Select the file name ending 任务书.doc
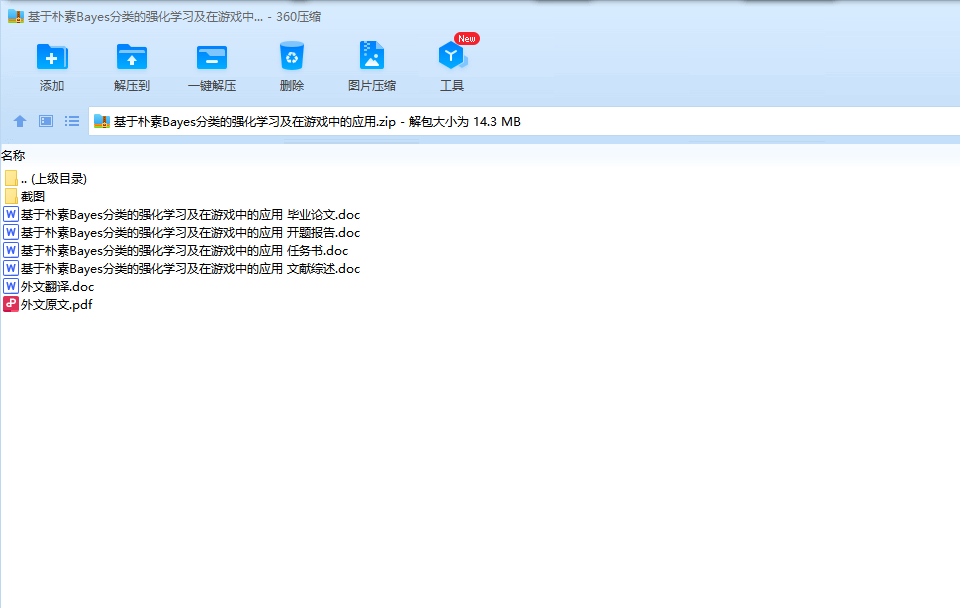This screenshot has height=608, width=960. pos(184,250)
